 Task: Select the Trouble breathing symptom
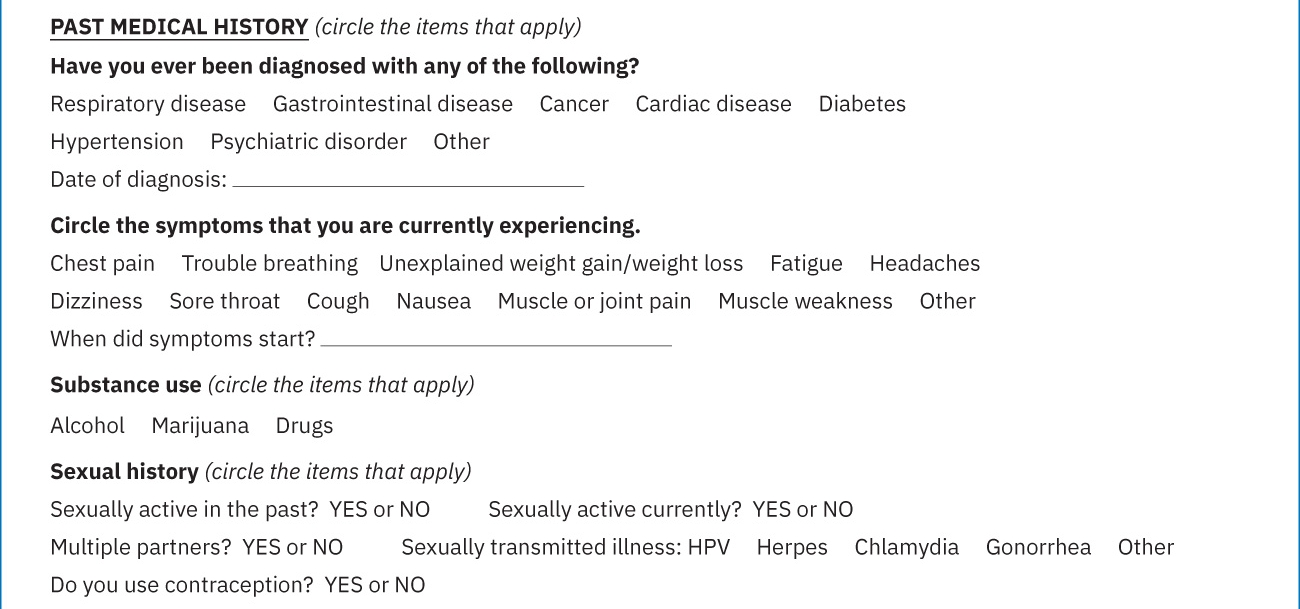point(270,264)
